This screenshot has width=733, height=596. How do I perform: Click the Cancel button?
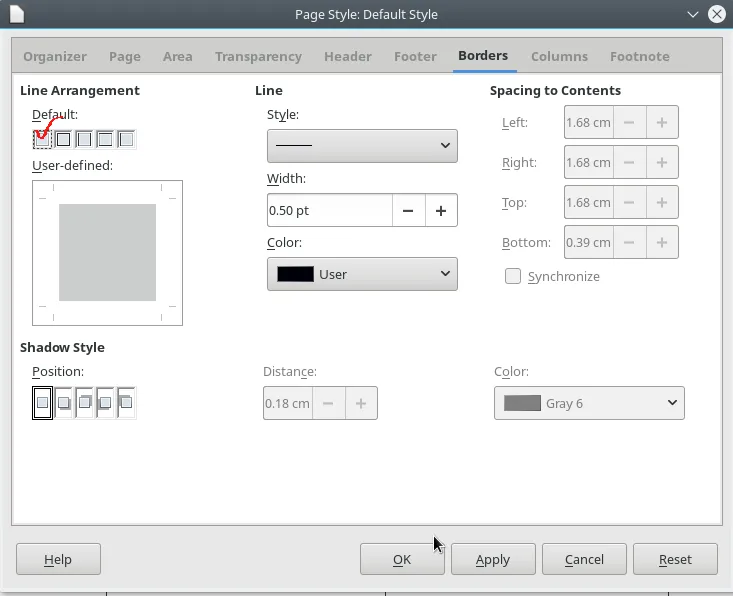584,559
